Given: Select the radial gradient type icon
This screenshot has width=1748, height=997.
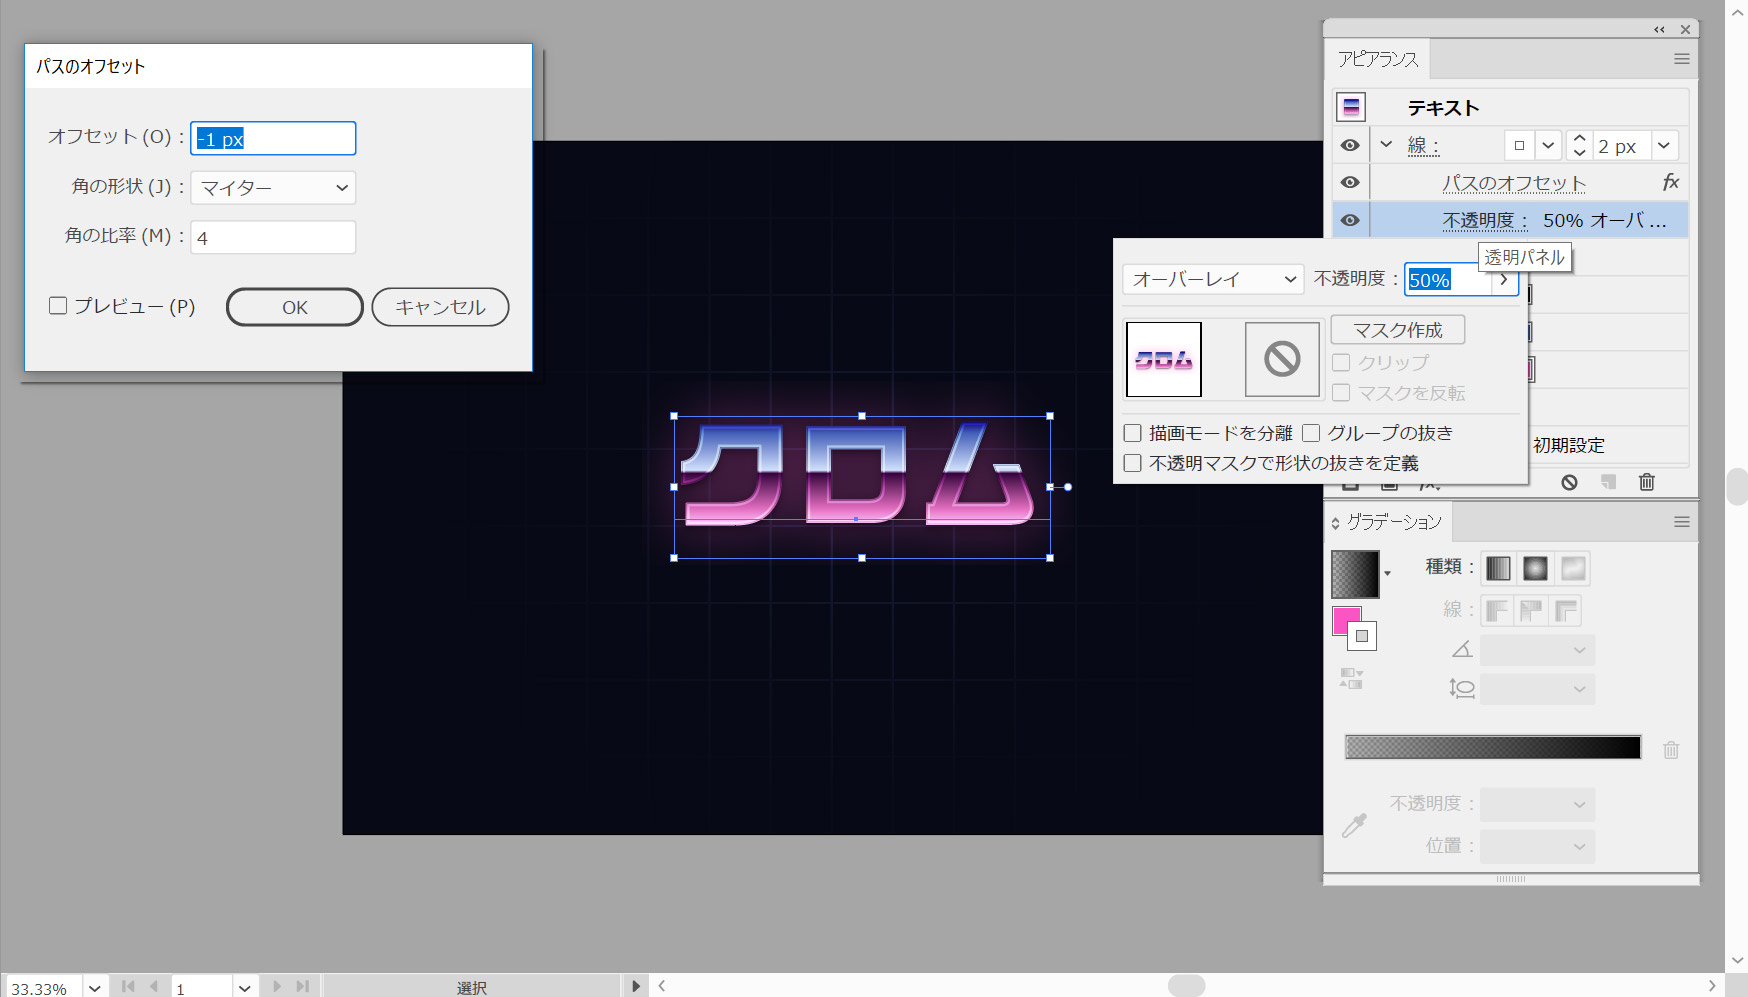Looking at the screenshot, I should [x=1535, y=569].
